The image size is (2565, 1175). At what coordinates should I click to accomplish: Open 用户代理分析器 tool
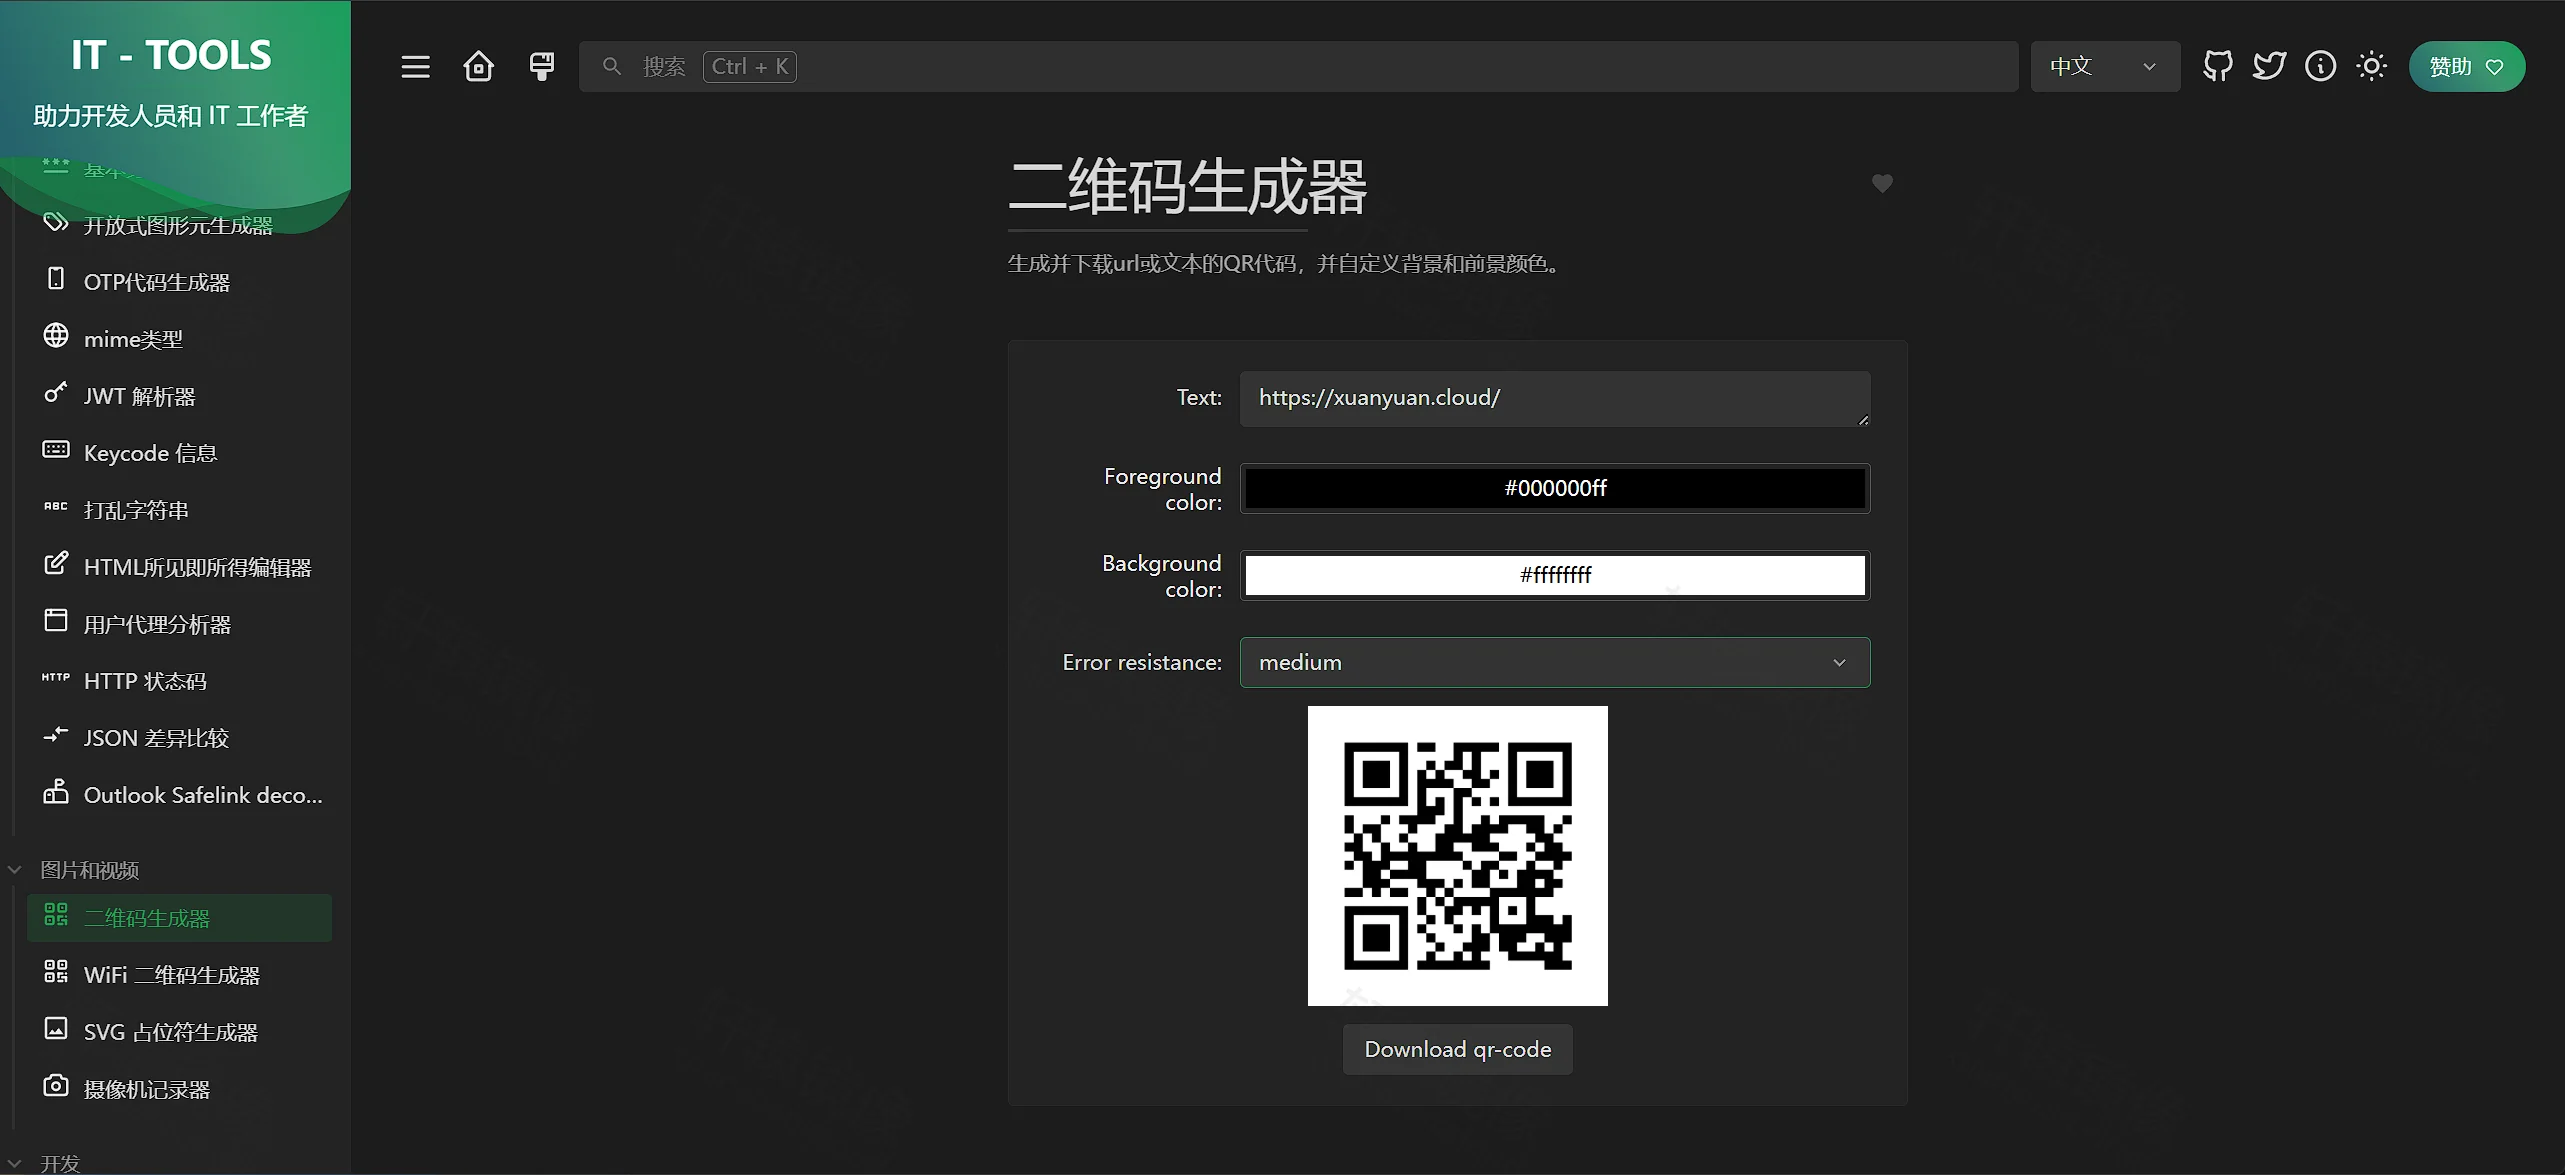[178, 625]
